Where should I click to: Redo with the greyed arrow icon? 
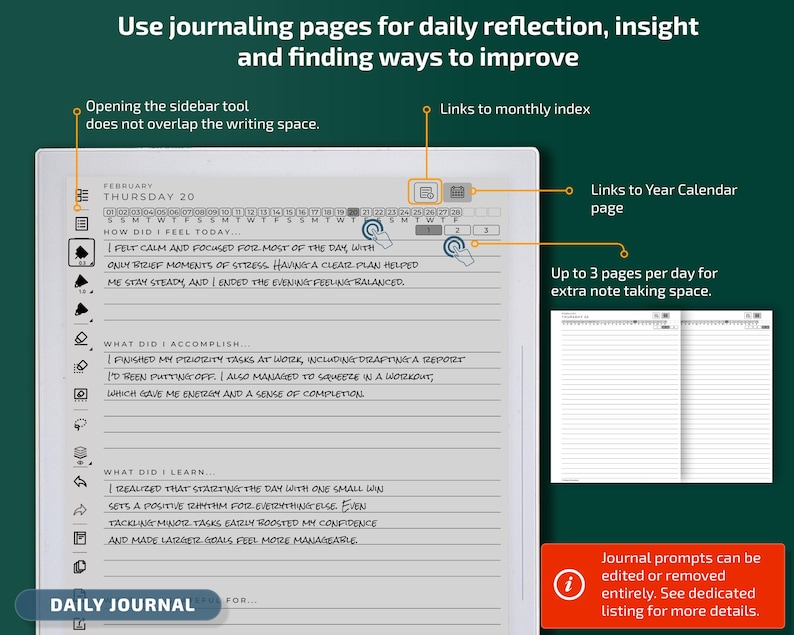tap(80, 509)
